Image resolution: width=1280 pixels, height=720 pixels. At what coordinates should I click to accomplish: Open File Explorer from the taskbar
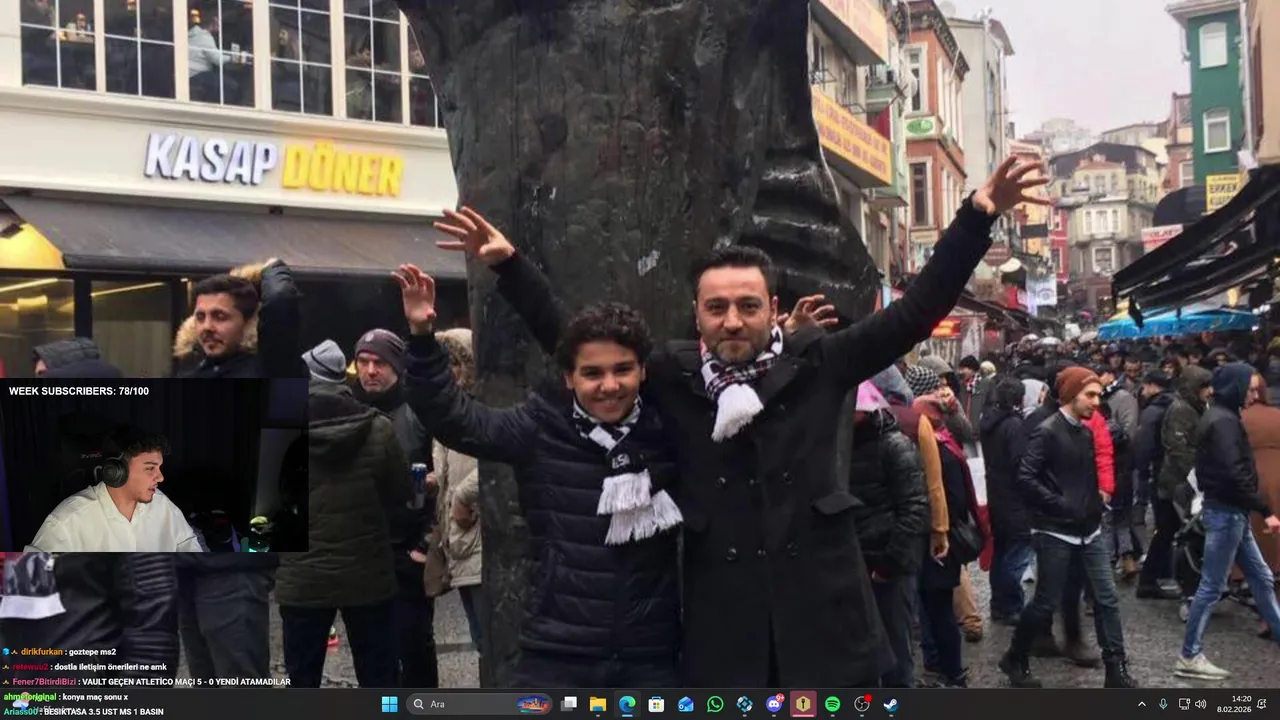598,704
